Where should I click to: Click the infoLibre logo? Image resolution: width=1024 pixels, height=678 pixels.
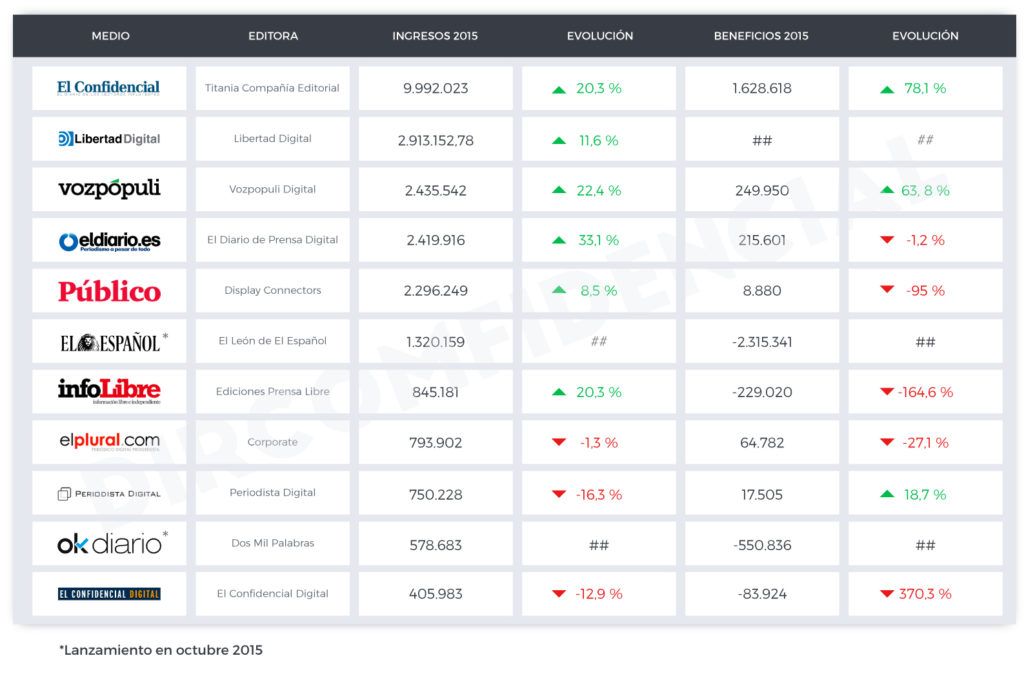[109, 391]
